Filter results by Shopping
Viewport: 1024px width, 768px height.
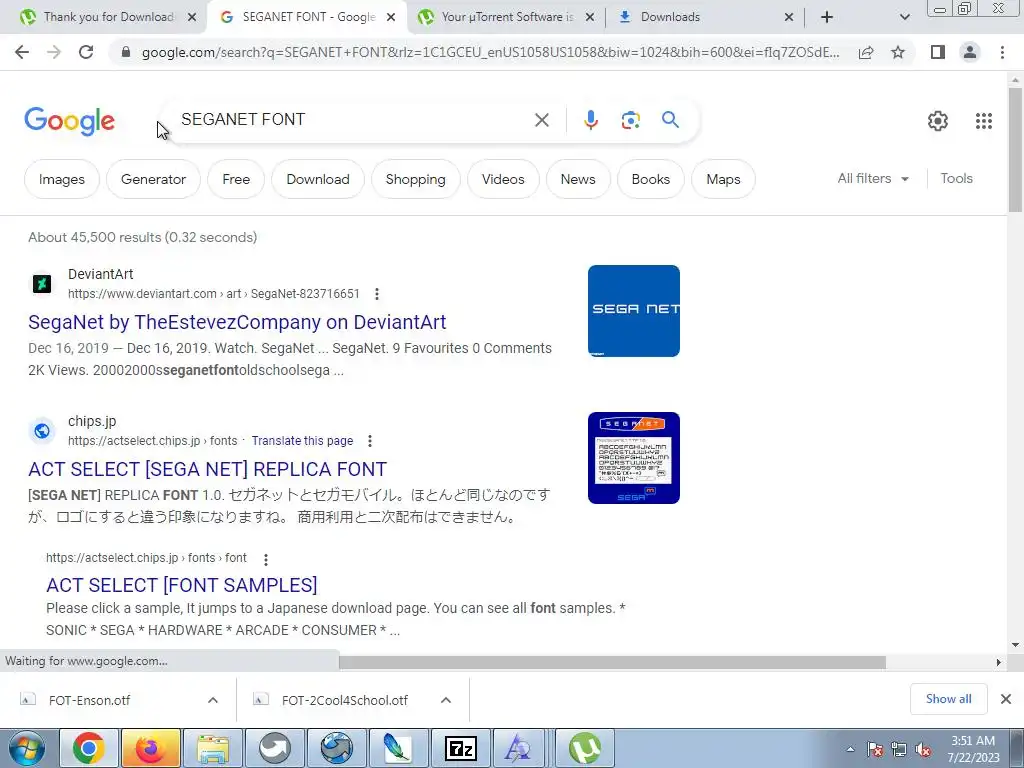[415, 179]
